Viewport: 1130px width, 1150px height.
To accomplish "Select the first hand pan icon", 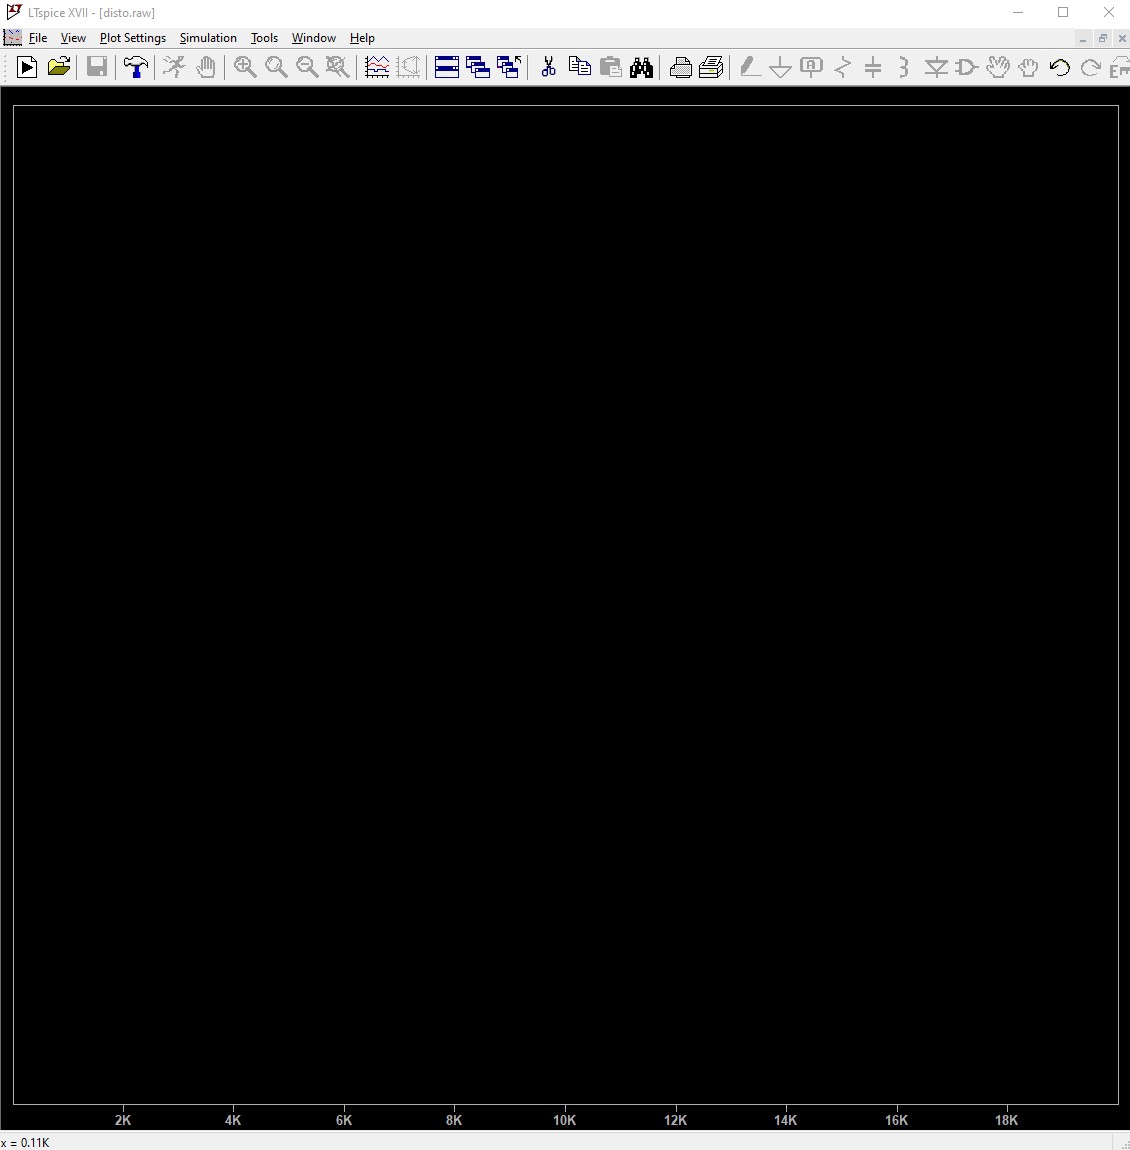I will (x=206, y=67).
